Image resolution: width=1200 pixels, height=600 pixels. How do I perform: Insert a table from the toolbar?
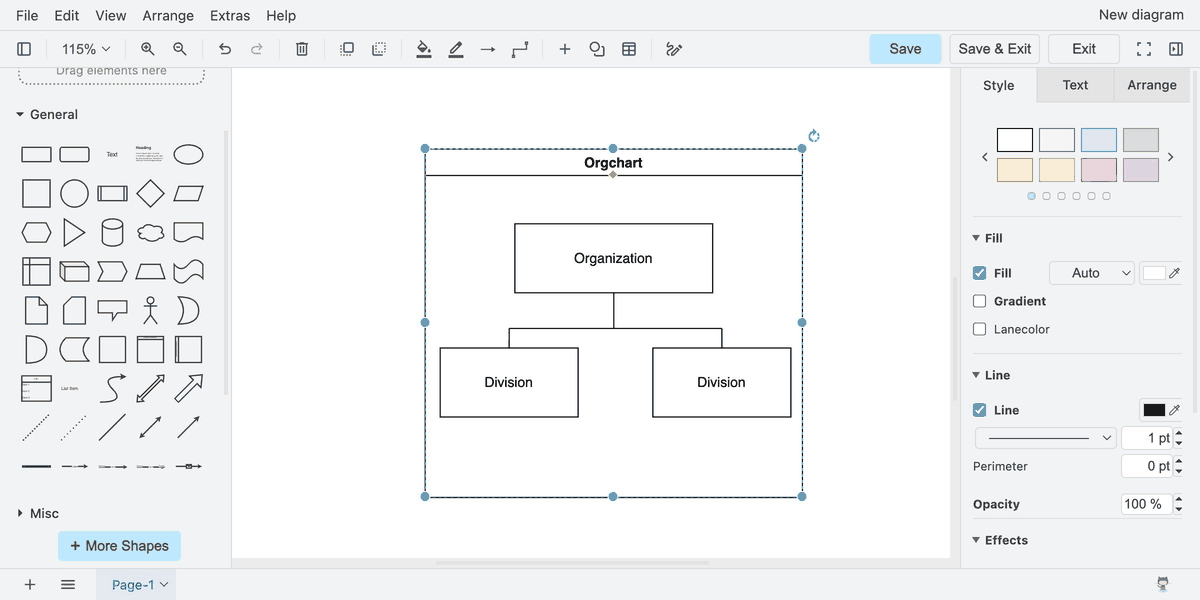tap(629, 49)
